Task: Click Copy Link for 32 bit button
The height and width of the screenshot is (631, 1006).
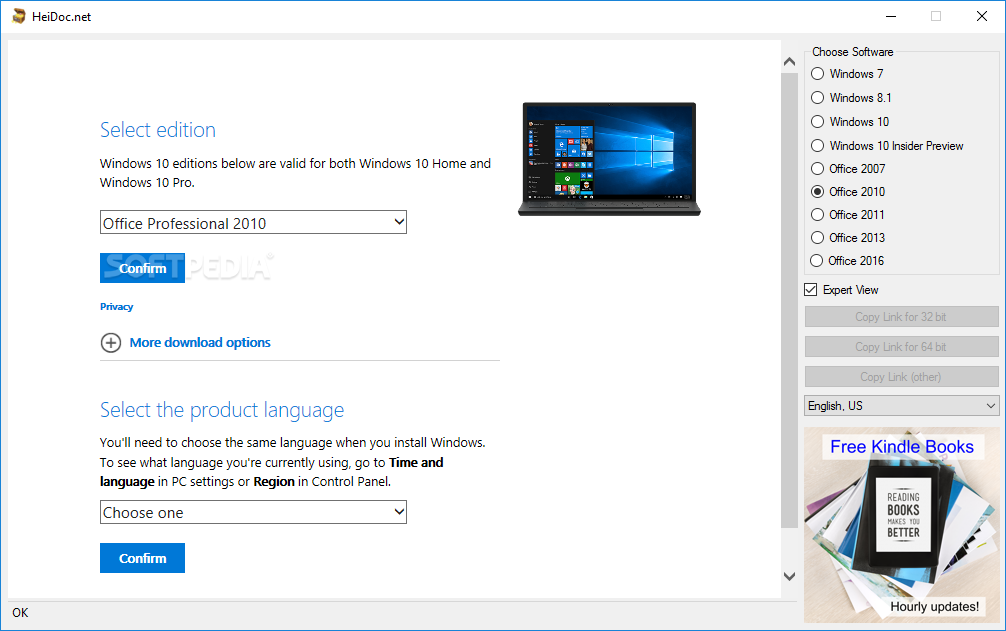Action: (x=901, y=317)
